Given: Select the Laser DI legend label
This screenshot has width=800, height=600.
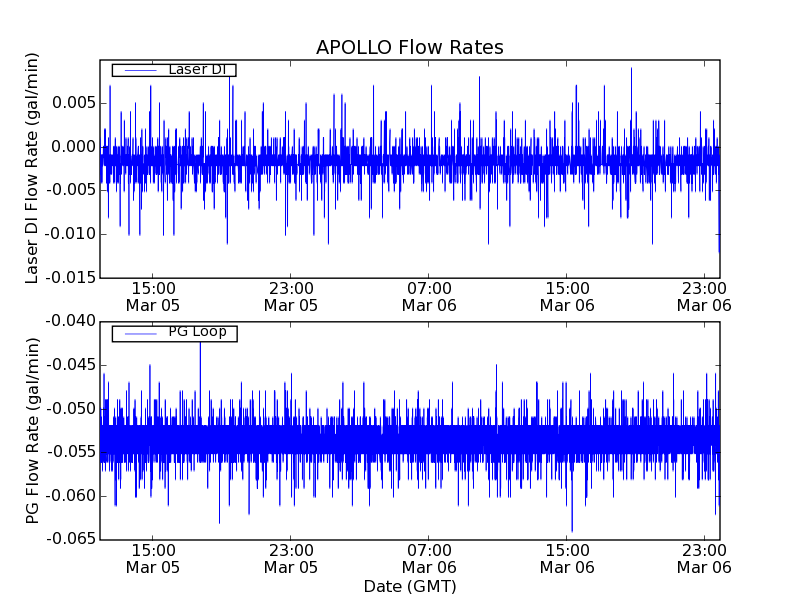Looking at the screenshot, I should pyautogui.click(x=197, y=69).
